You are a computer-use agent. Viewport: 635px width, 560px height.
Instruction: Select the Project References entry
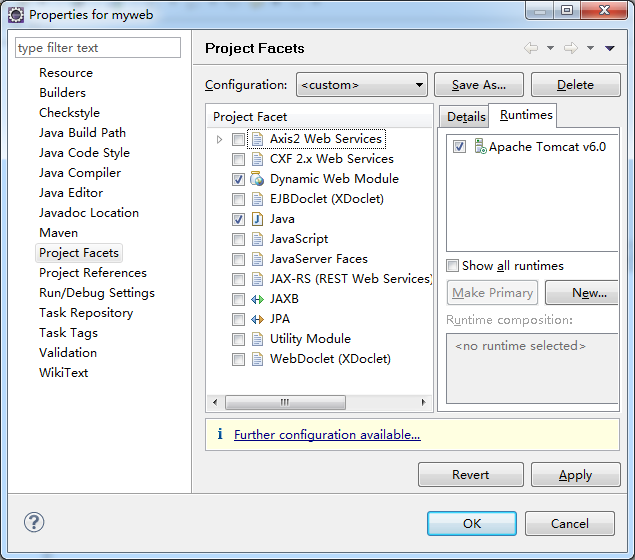93,273
